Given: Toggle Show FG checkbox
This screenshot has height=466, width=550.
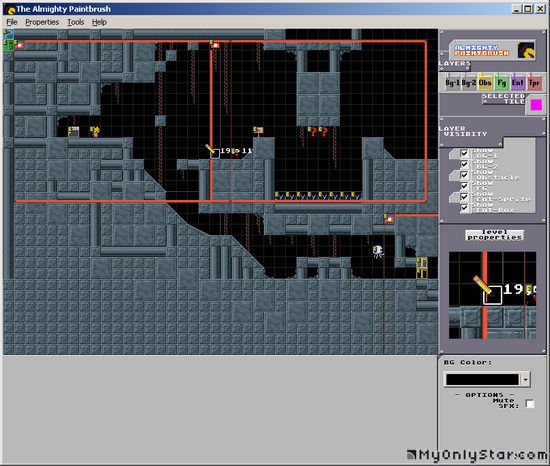Looking at the screenshot, I should [x=464, y=186].
